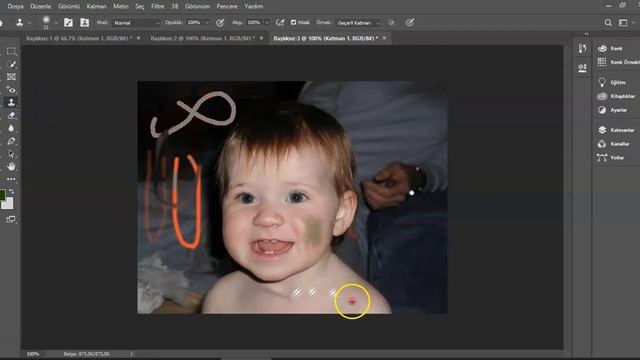Screen dimensions: 640x360
Task: Close the Başlıksız-3 document tab
Action: [384, 38]
